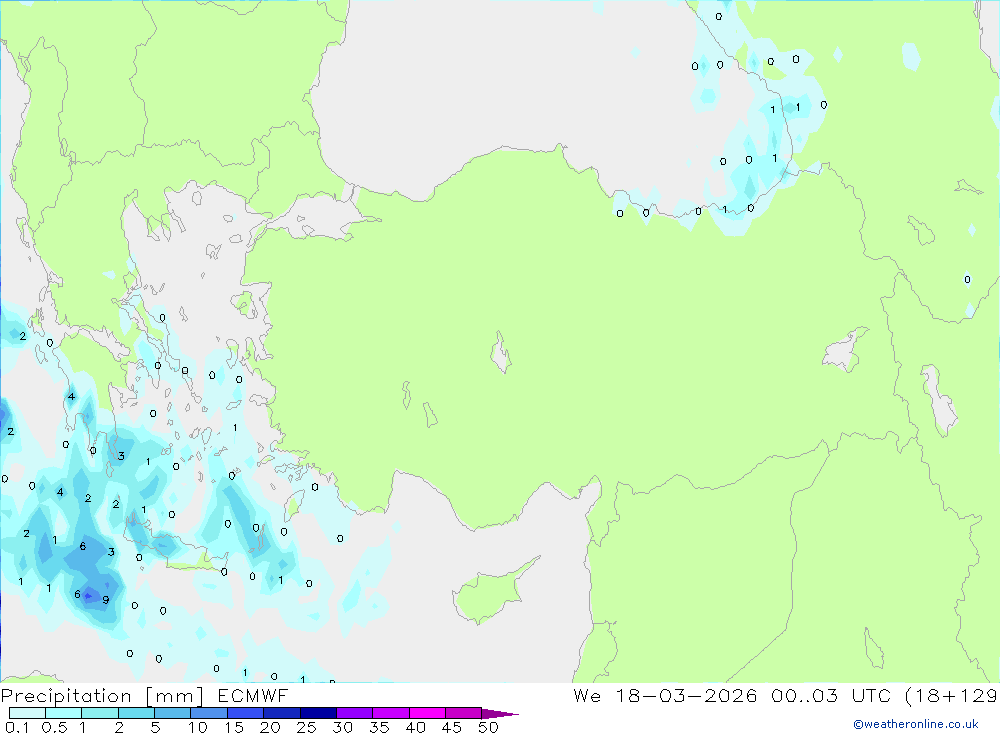Viewport: 1000px width, 733px height.
Task: Click the "0.5" legend scale label
Action: click(x=54, y=727)
